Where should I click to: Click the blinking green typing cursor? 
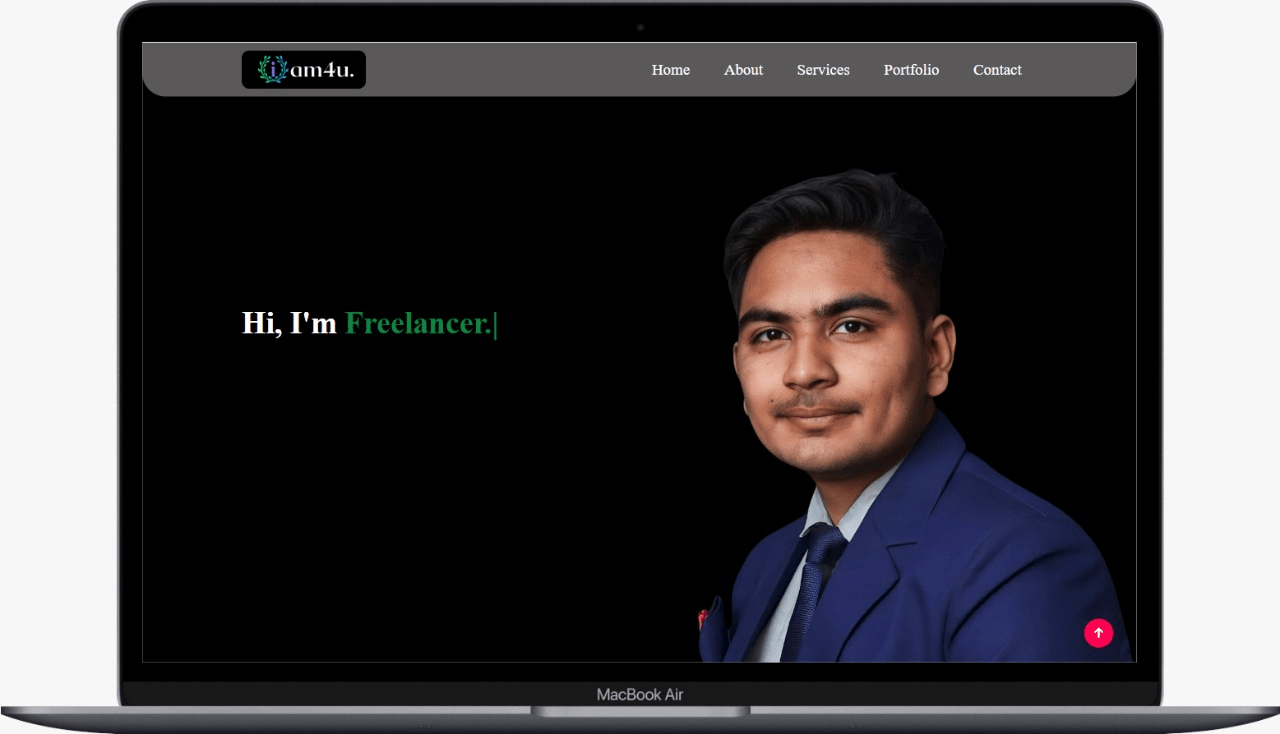[496, 324]
